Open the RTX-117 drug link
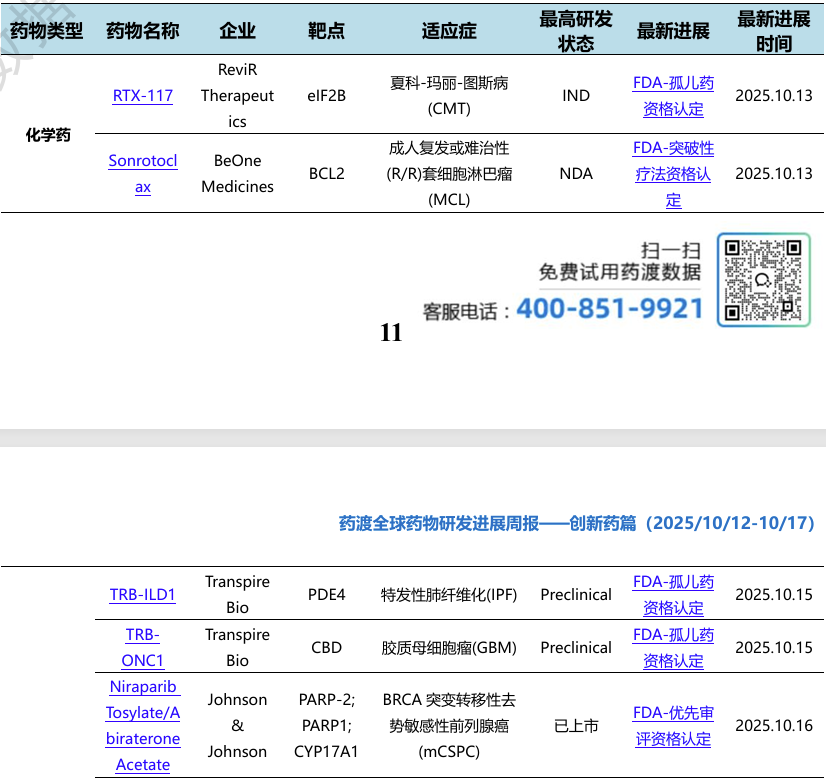 (x=143, y=96)
